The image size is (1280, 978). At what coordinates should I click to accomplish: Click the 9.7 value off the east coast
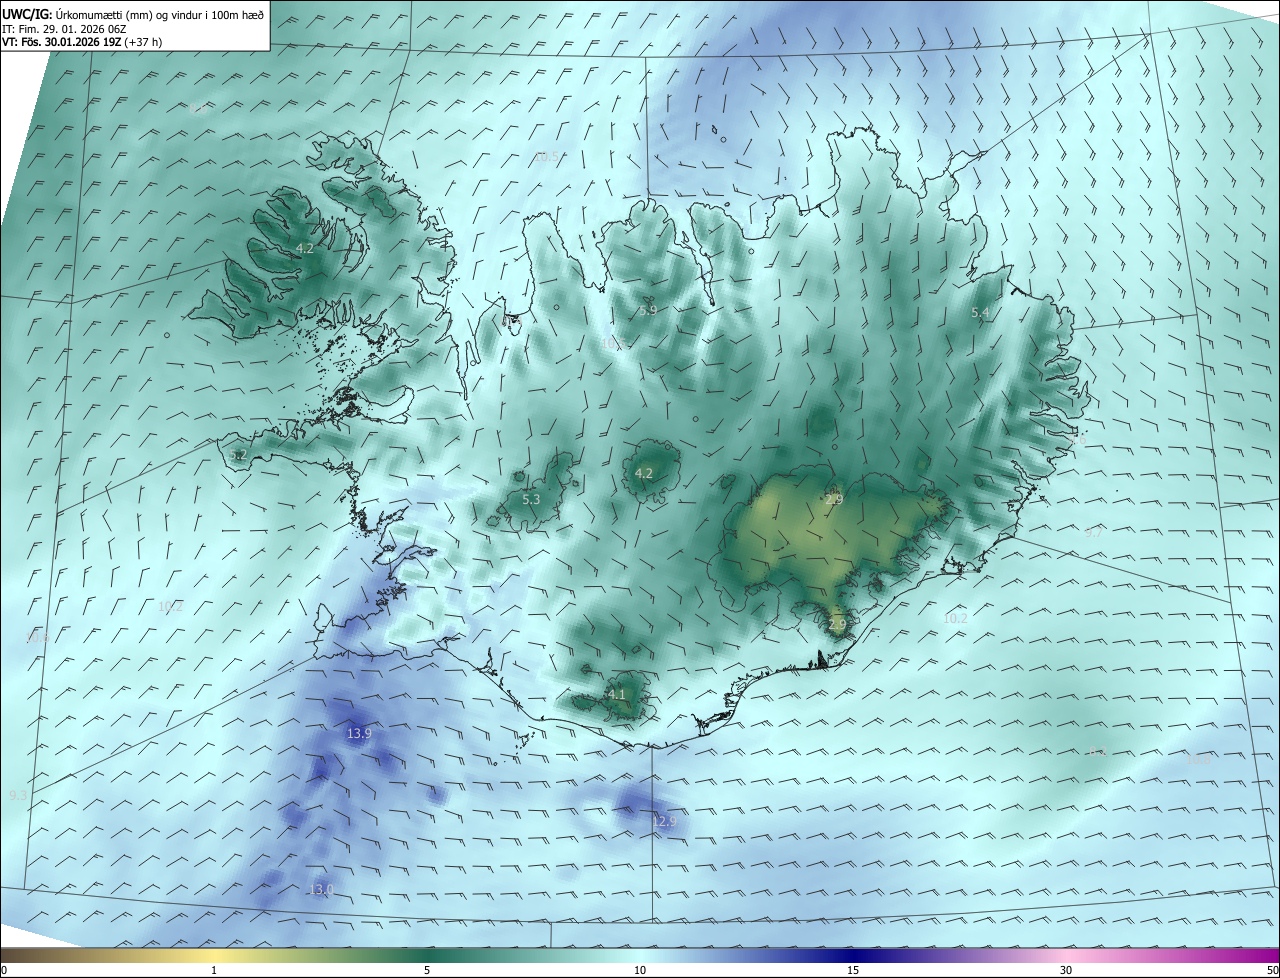(1093, 533)
